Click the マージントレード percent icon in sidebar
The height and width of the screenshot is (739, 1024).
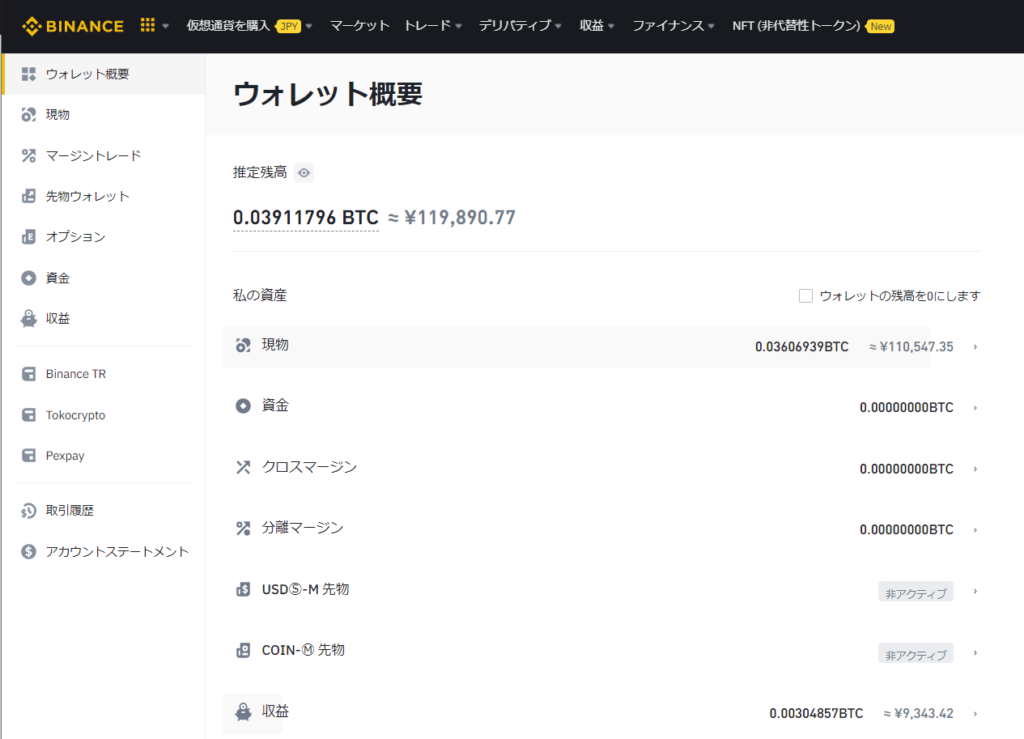click(29, 156)
